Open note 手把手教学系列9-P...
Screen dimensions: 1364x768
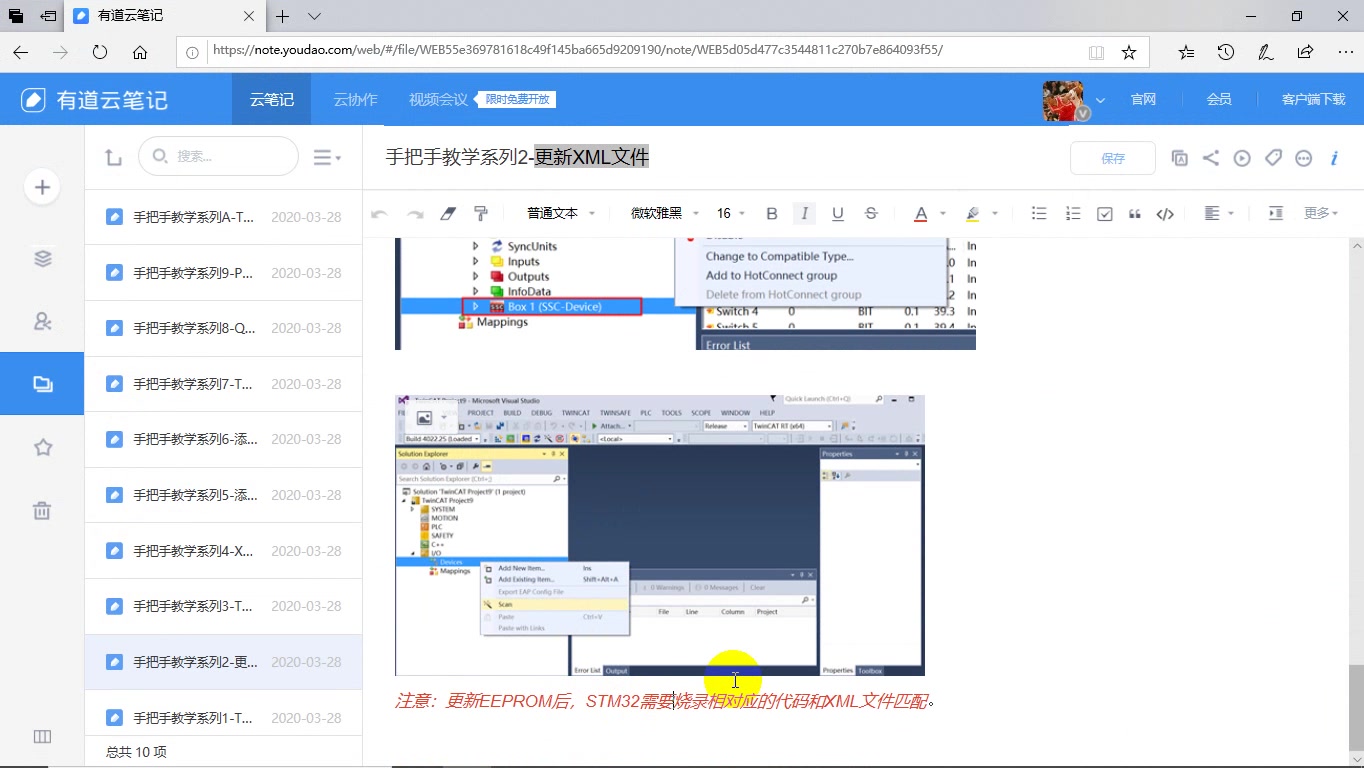[x=223, y=272]
